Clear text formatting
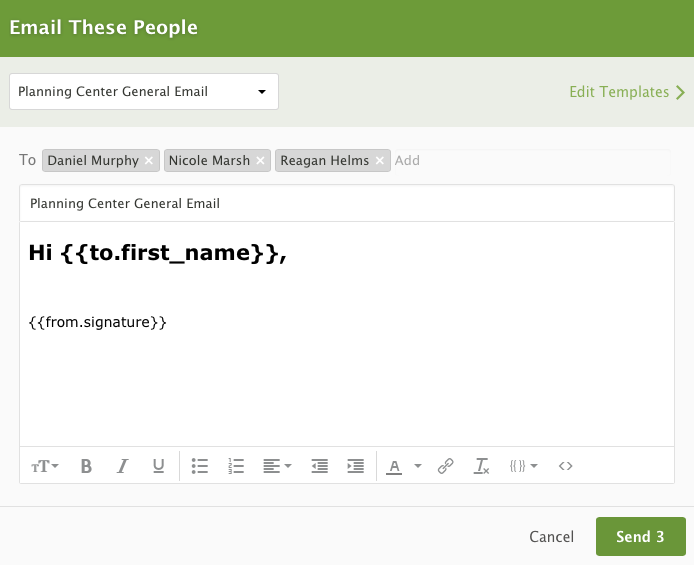 [x=482, y=466]
